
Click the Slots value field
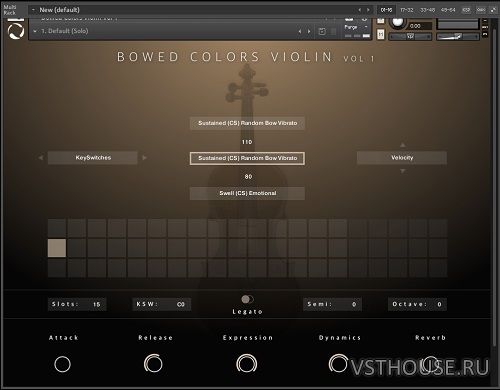[x=77, y=304]
